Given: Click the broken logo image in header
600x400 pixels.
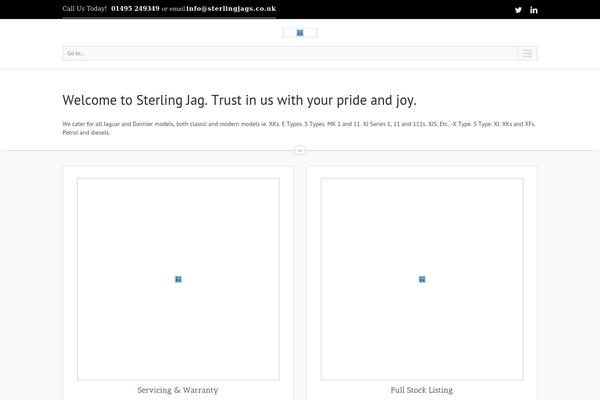Looking at the screenshot, I should (300, 33).
